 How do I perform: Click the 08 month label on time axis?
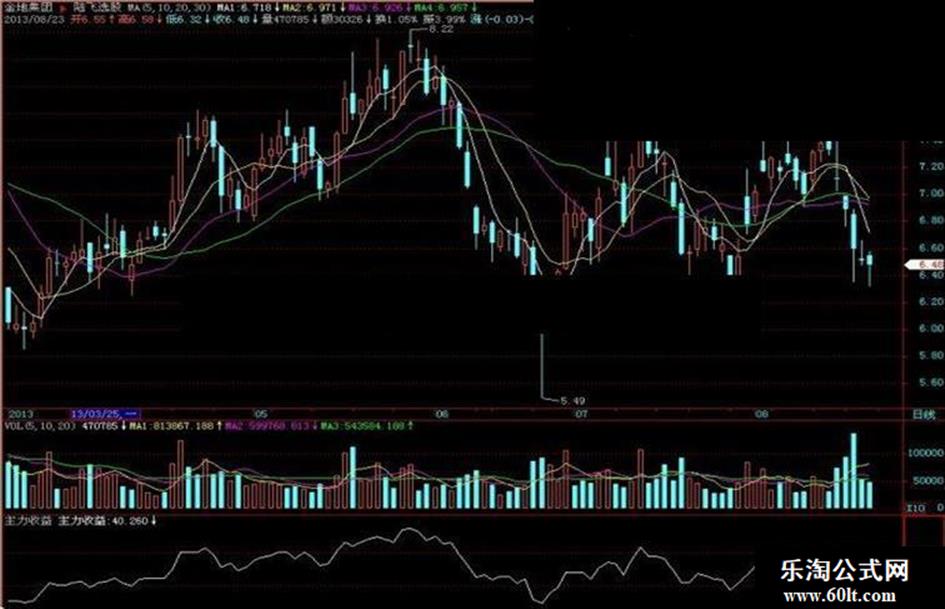tap(762, 414)
